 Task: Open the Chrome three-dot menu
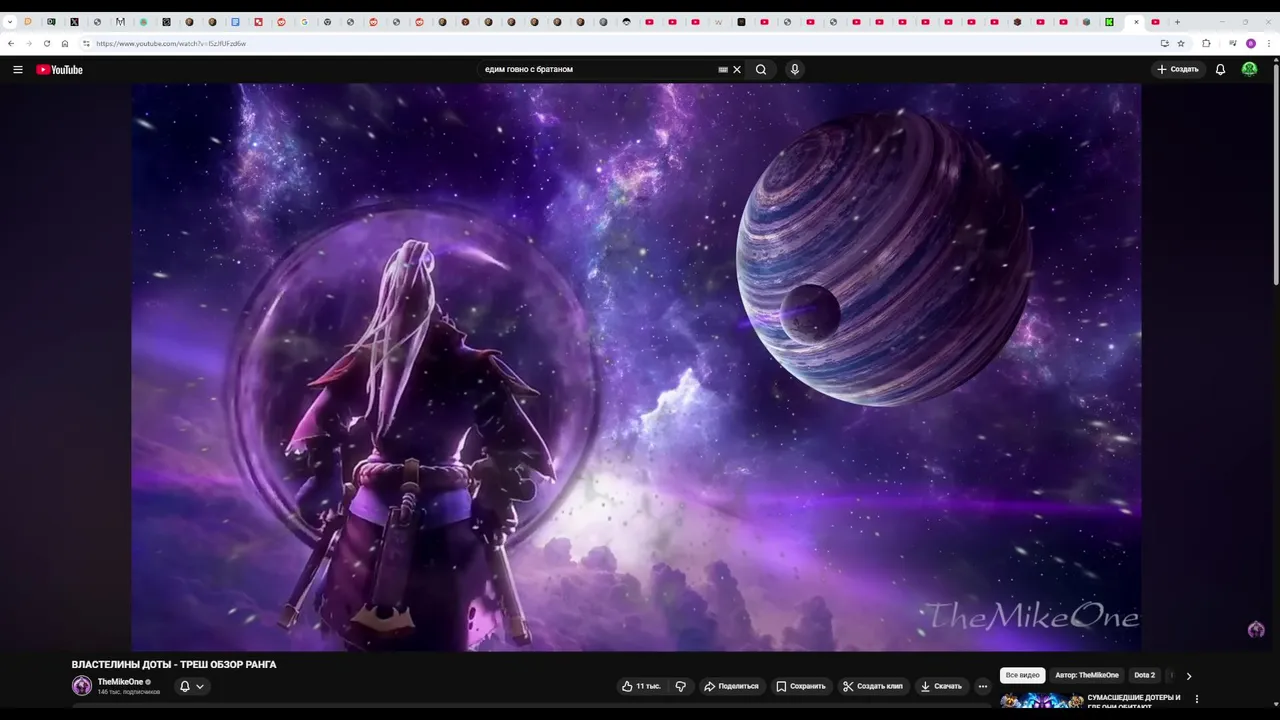pos(1268,43)
